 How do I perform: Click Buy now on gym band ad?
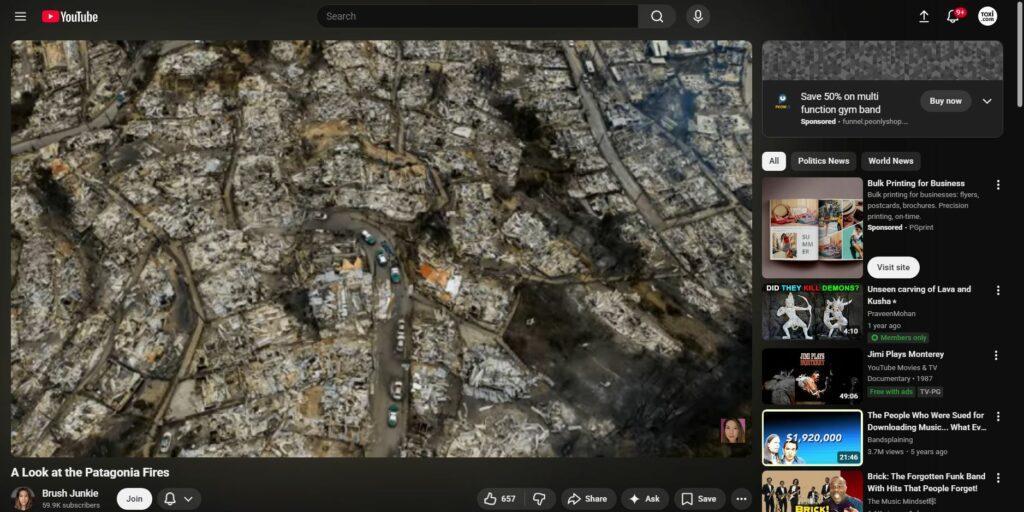click(945, 101)
